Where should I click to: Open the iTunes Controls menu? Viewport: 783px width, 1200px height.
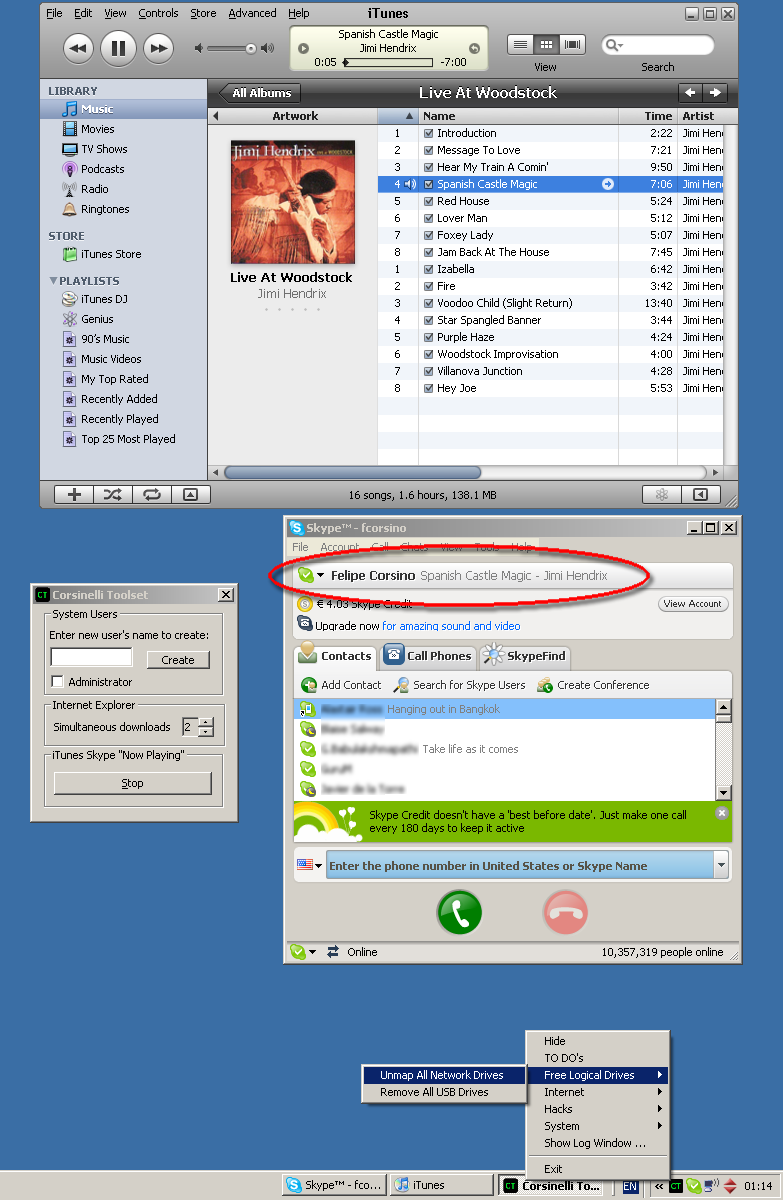(158, 13)
